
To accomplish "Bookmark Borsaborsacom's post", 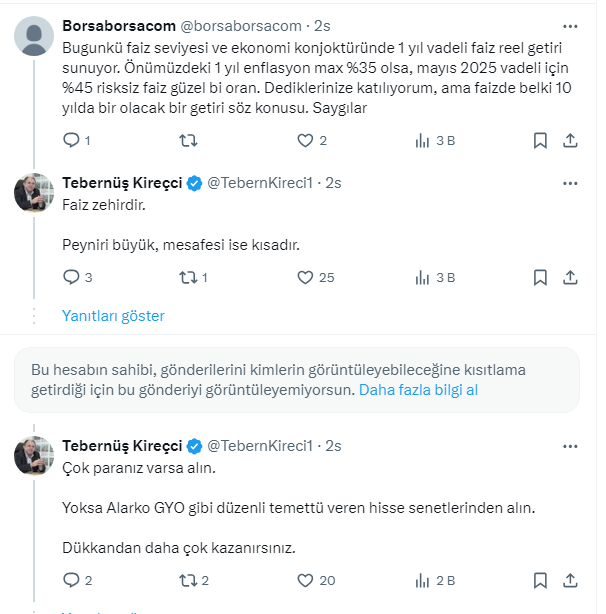I will coord(540,141).
